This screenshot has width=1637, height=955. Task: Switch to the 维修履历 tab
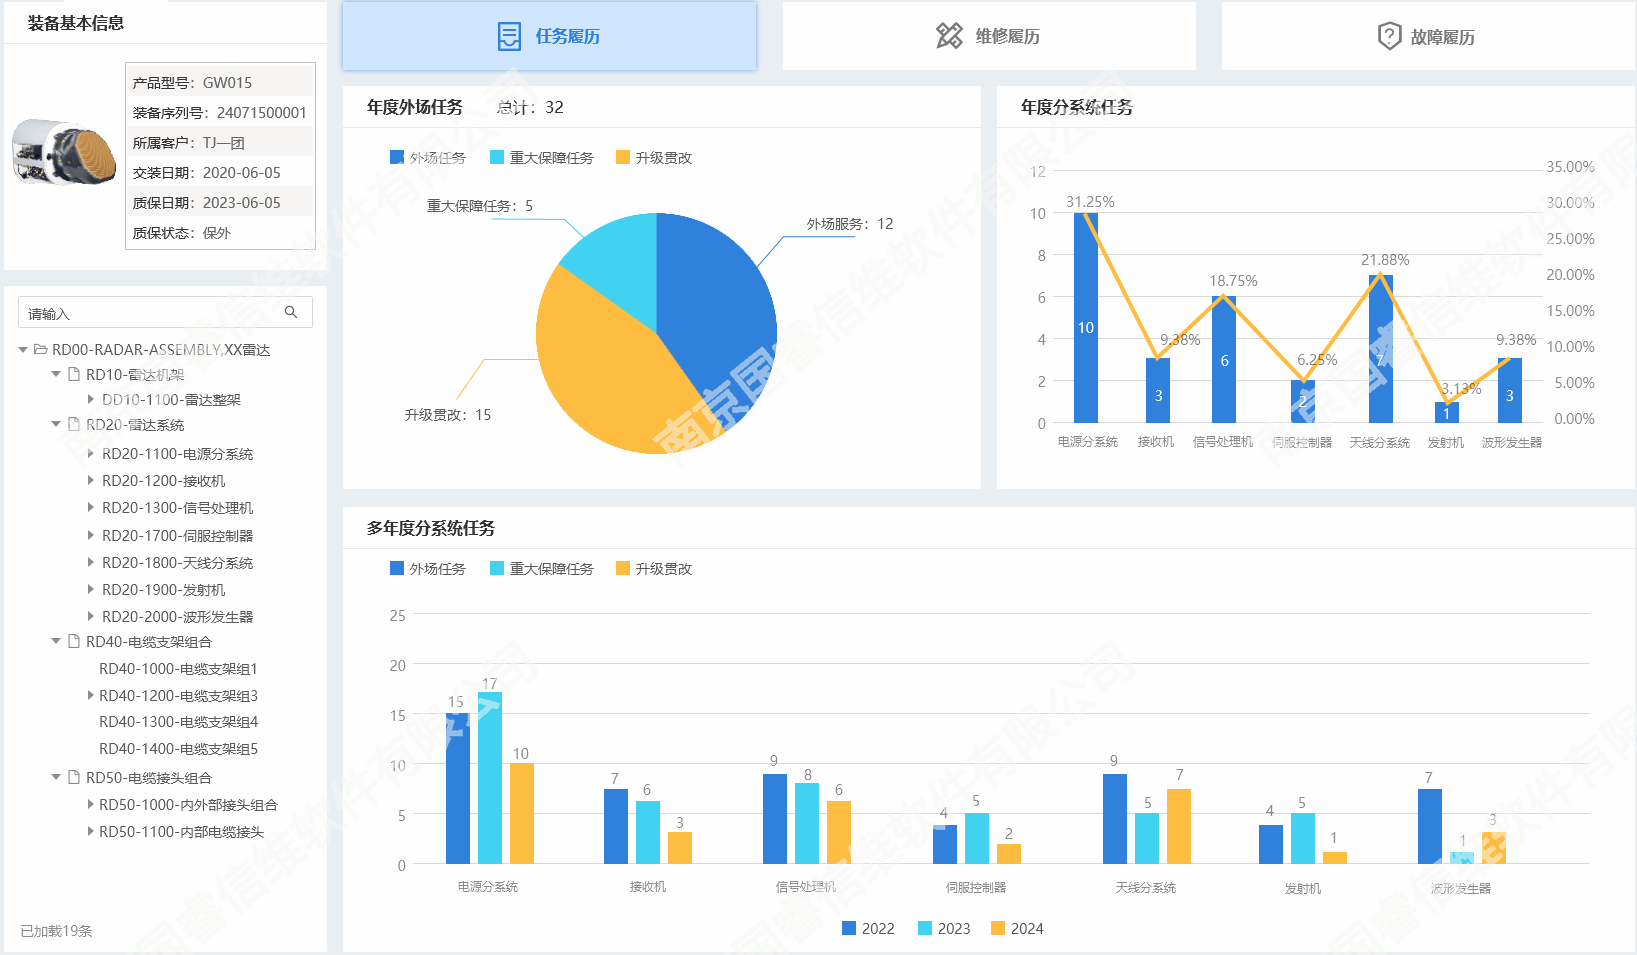[989, 37]
